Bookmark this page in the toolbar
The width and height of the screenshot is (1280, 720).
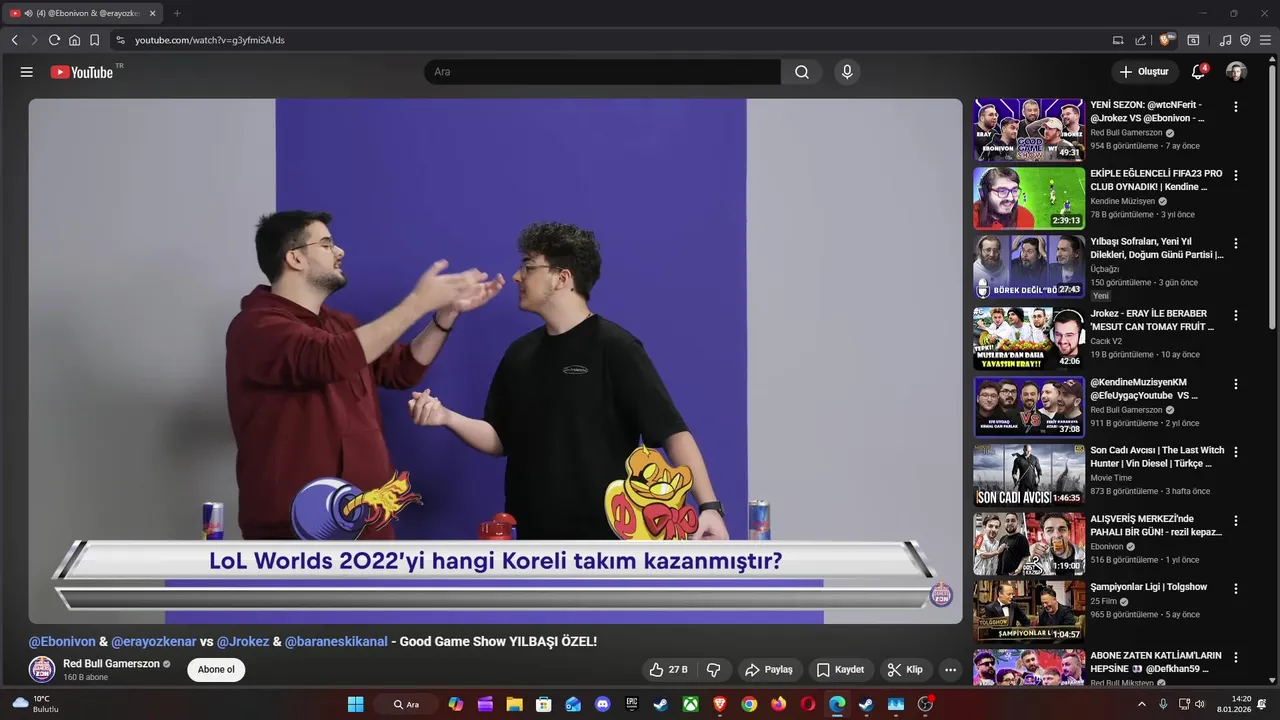94,40
